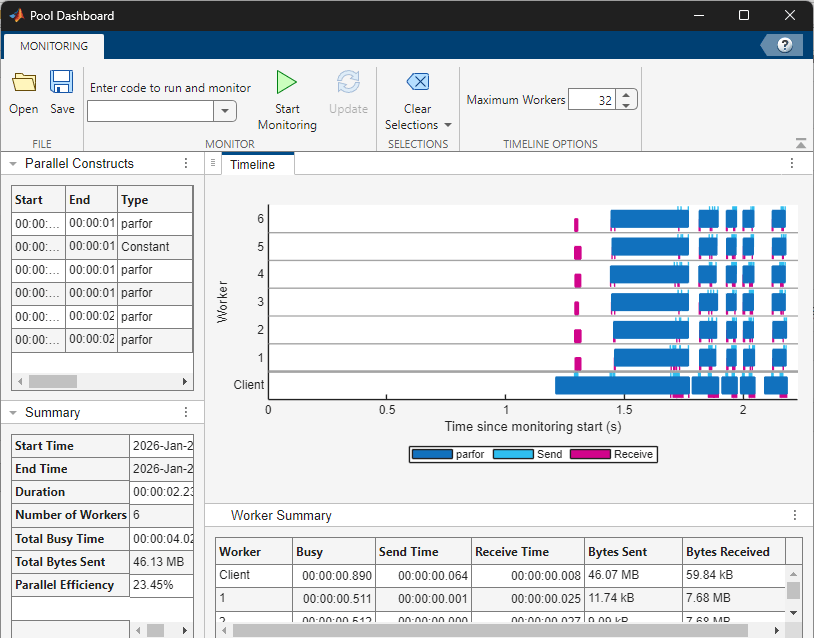Viewport: 814px width, 638px height.
Task: Open Worker Summary panel options menu
Action: tap(794, 515)
